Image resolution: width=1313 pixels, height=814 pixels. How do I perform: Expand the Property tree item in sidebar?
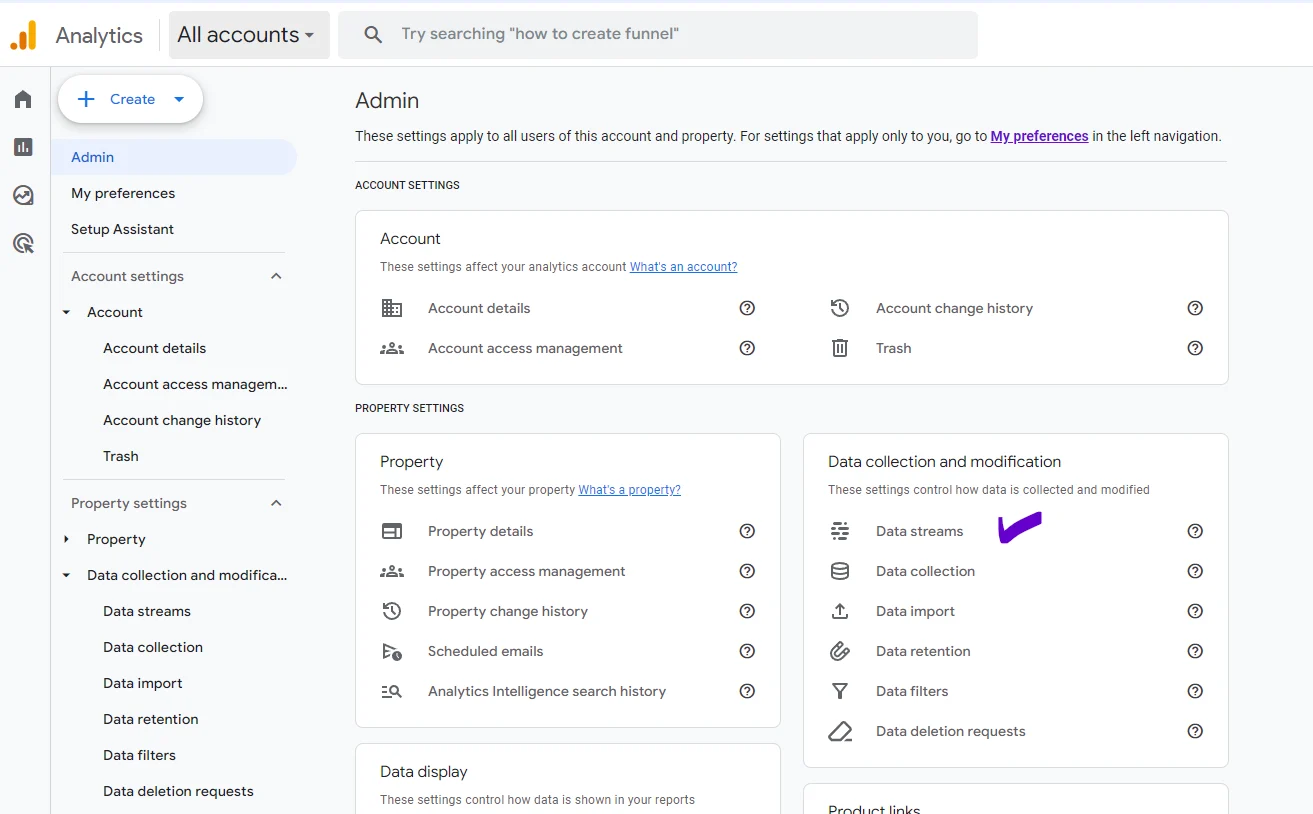tap(67, 539)
